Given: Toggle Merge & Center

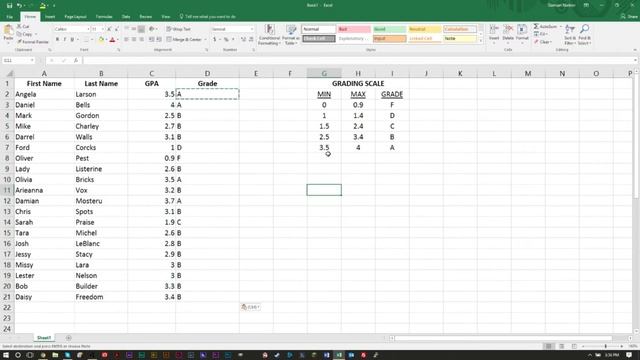Looking at the screenshot, I should pyautogui.click(x=184, y=40).
